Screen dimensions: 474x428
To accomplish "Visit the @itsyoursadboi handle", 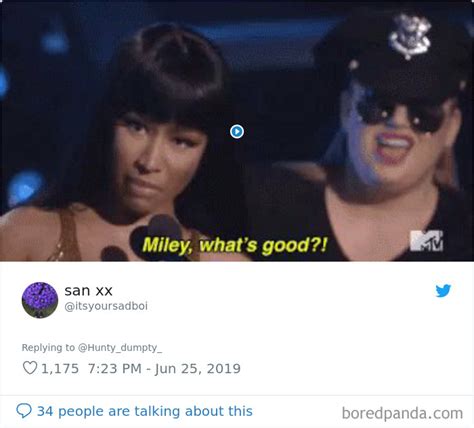I will tap(106, 306).
